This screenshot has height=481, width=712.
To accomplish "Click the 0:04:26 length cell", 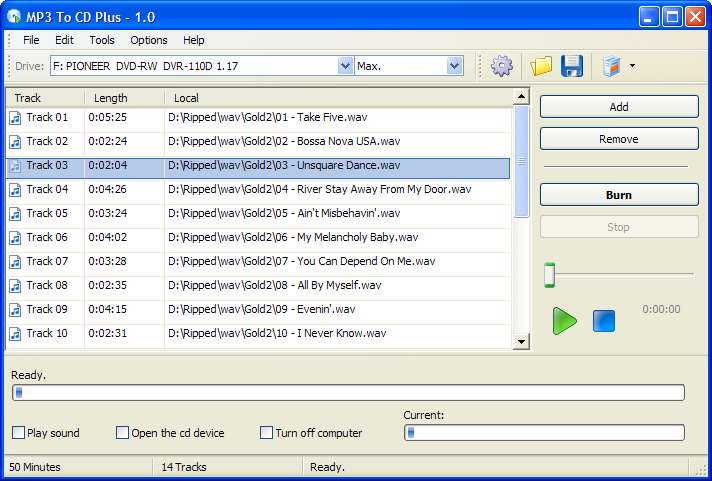I will [108, 189].
